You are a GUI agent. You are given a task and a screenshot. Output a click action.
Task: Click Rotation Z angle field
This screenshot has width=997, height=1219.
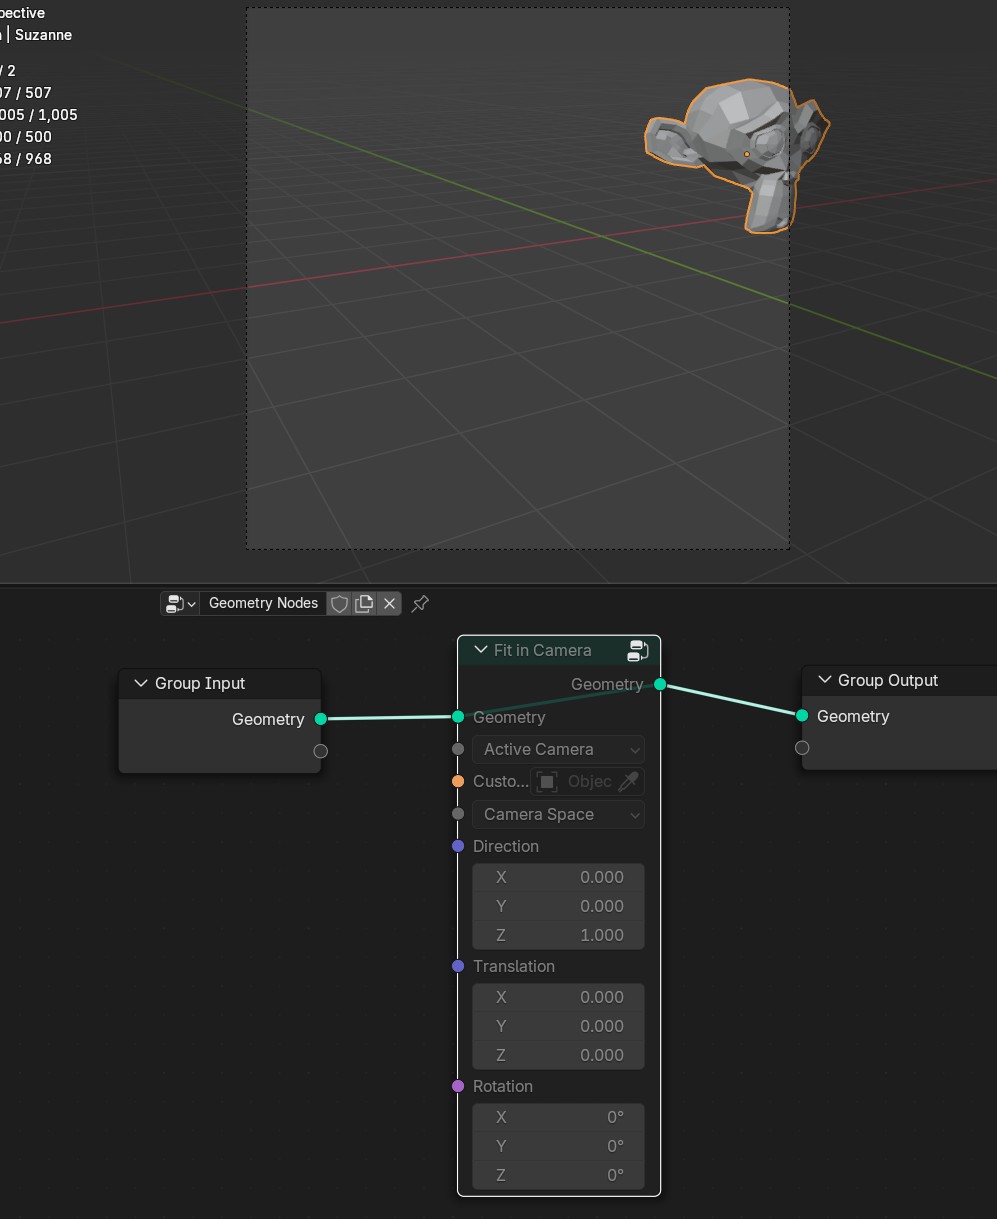pyautogui.click(x=558, y=1175)
